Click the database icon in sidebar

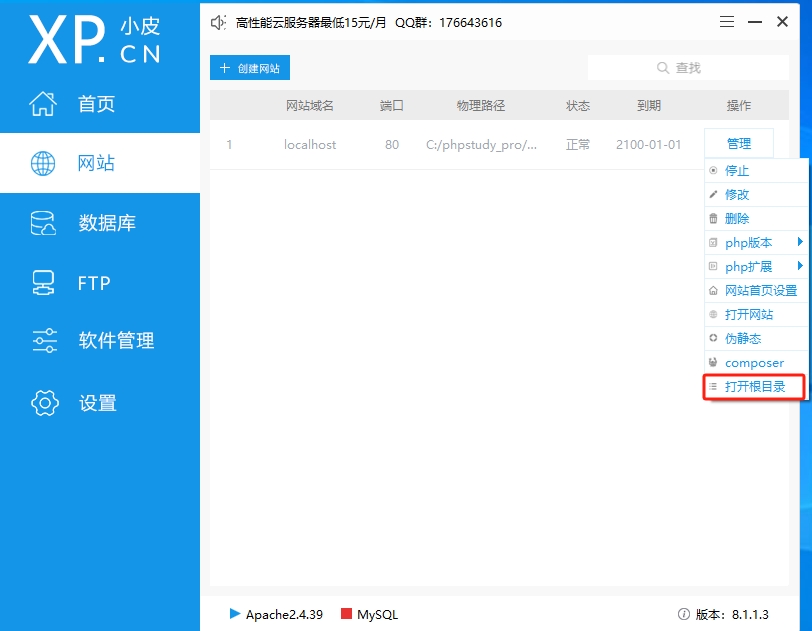(43, 223)
